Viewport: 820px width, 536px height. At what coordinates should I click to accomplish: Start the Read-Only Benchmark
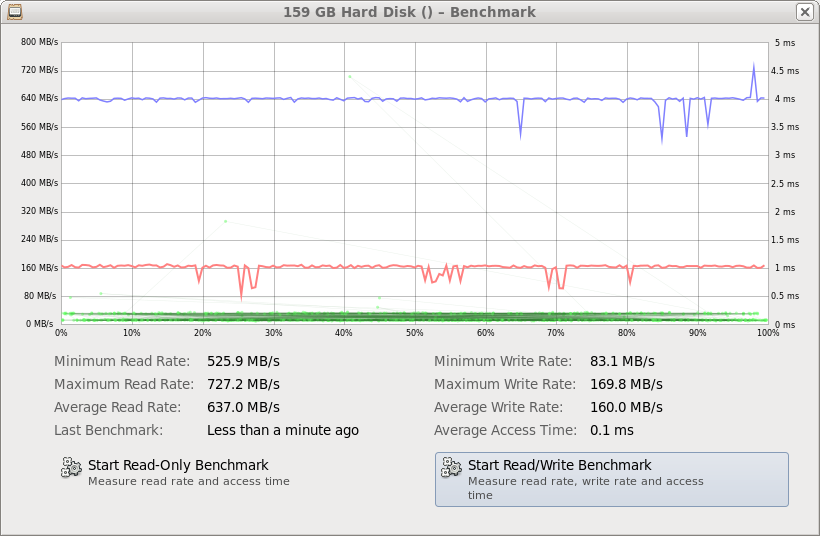click(x=178, y=465)
